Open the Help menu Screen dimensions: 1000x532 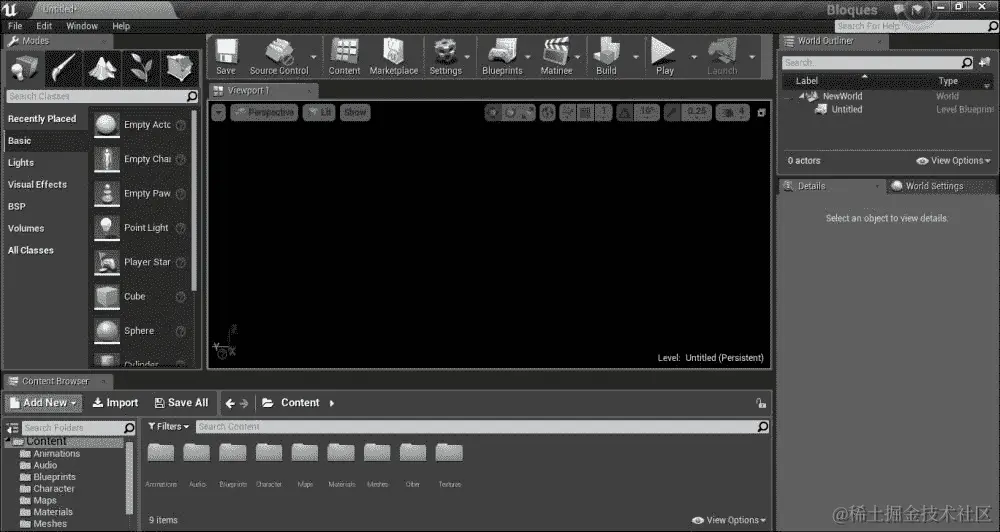121,26
